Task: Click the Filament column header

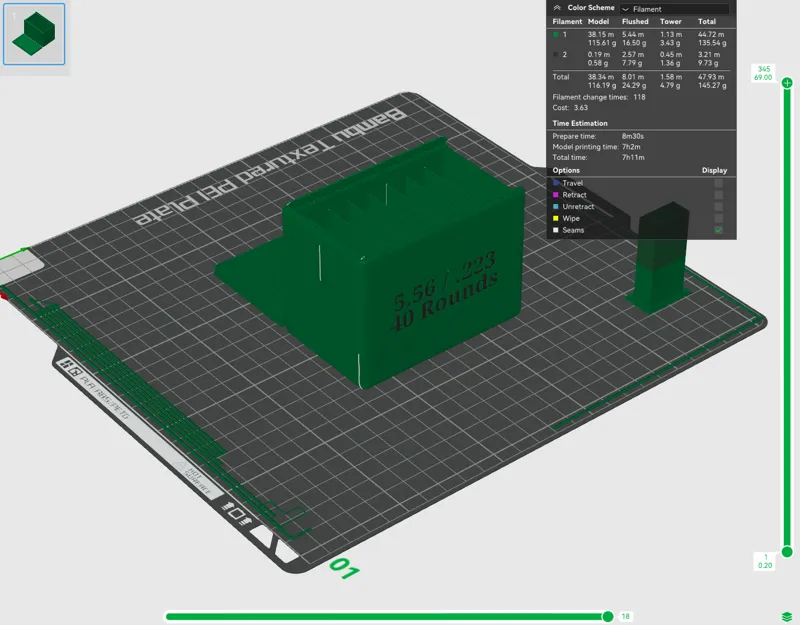Action: (x=567, y=21)
